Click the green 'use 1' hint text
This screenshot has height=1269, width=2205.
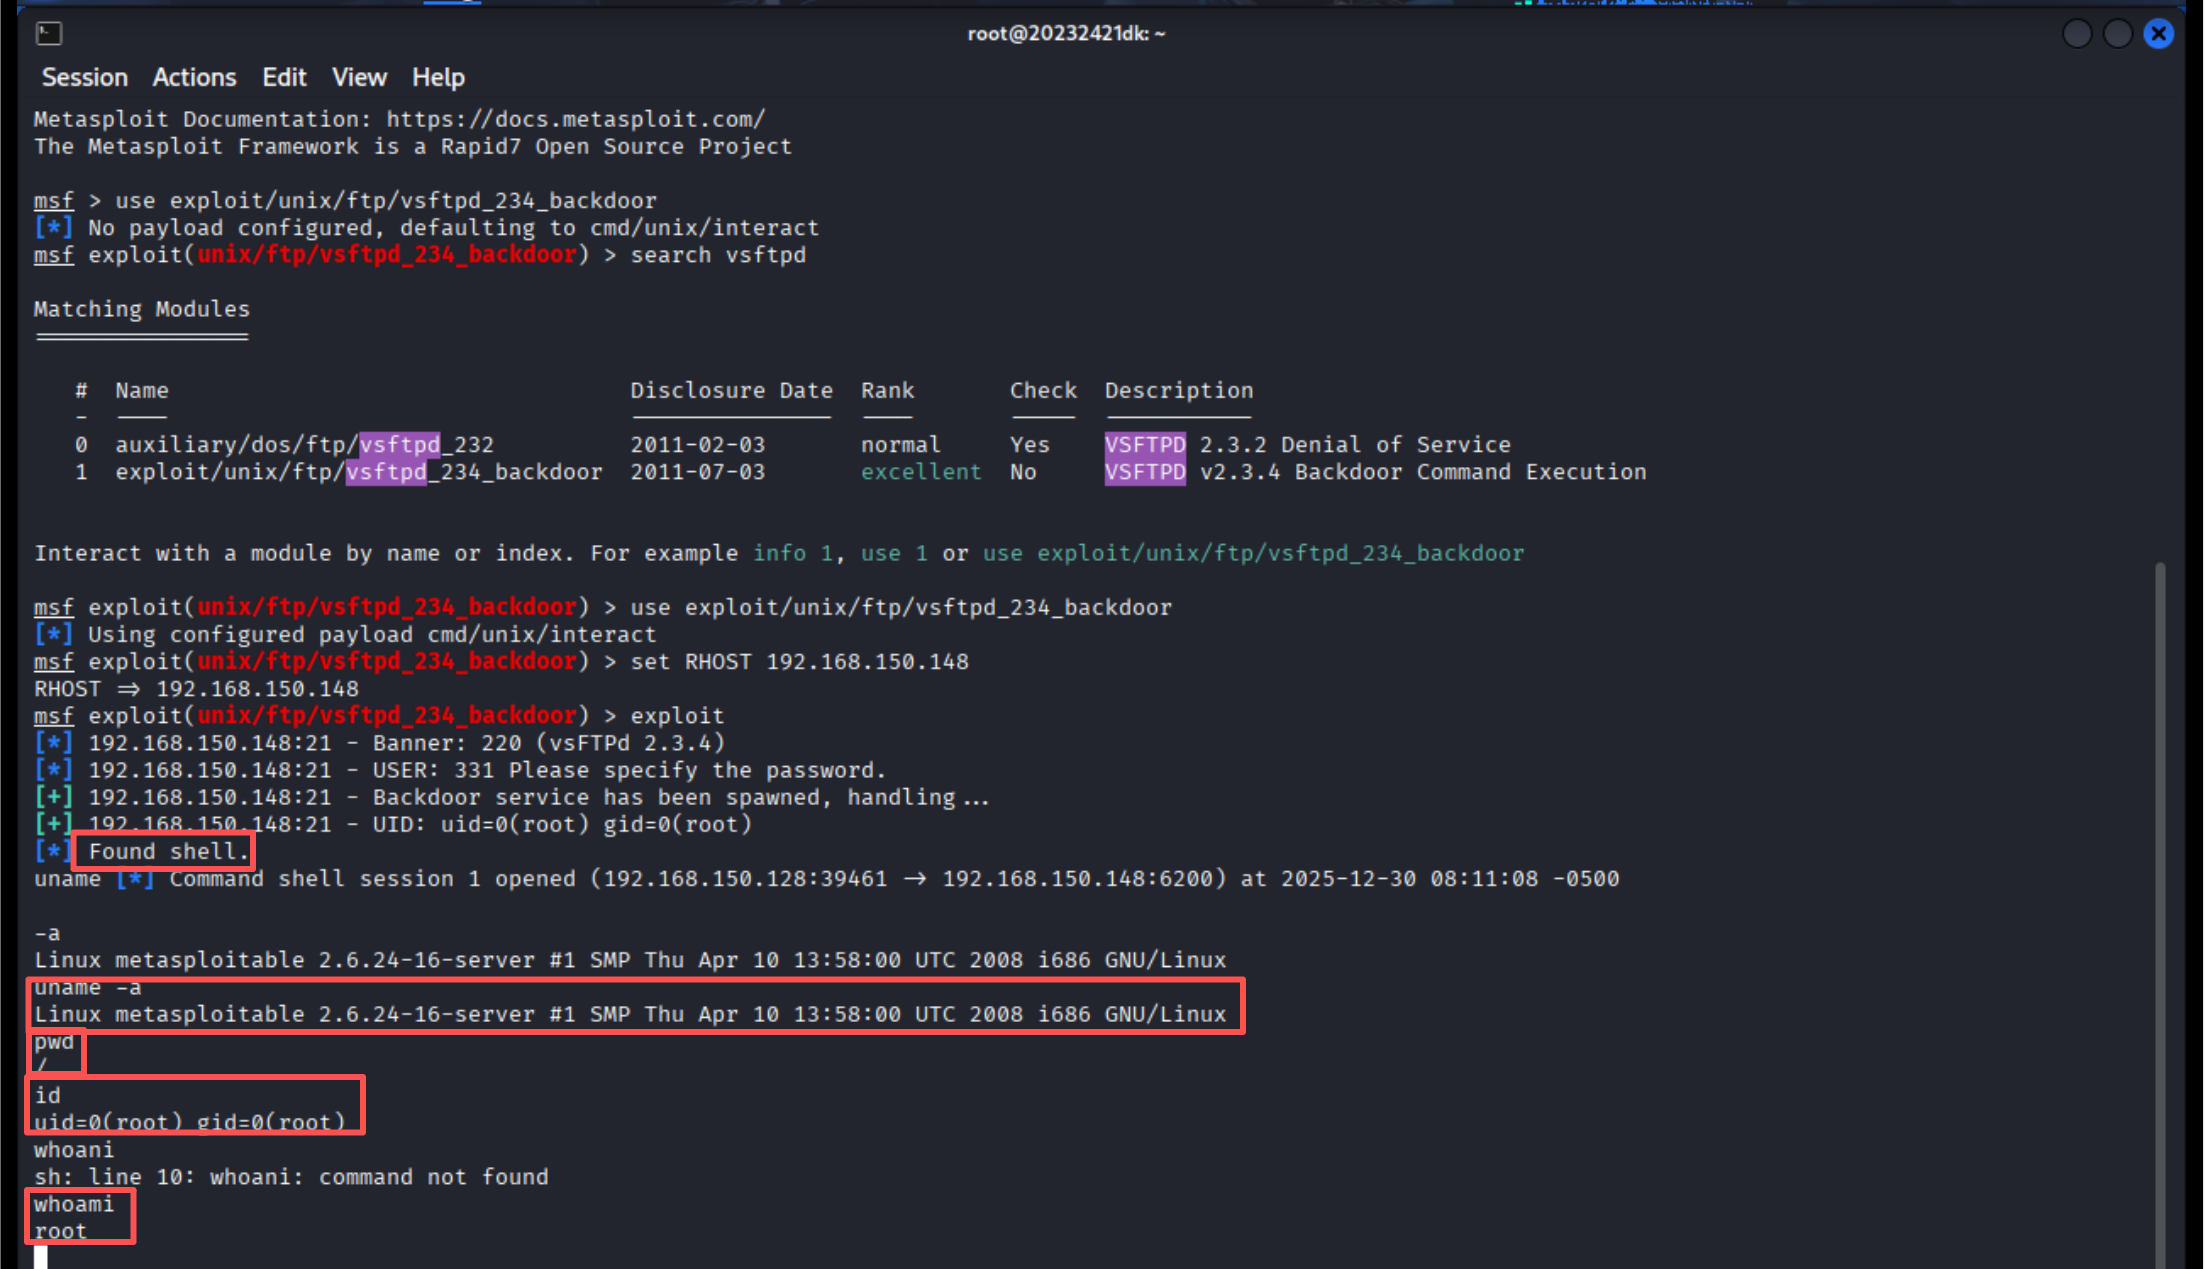click(893, 554)
